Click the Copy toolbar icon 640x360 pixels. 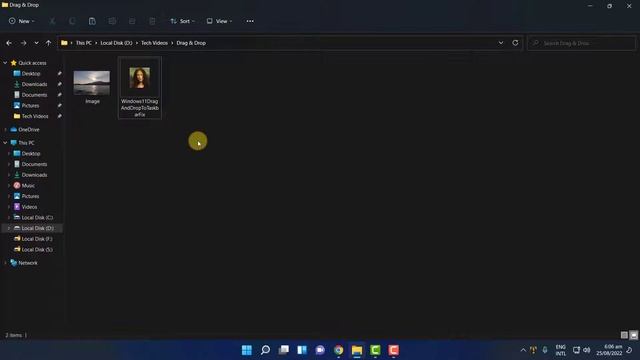(72, 21)
